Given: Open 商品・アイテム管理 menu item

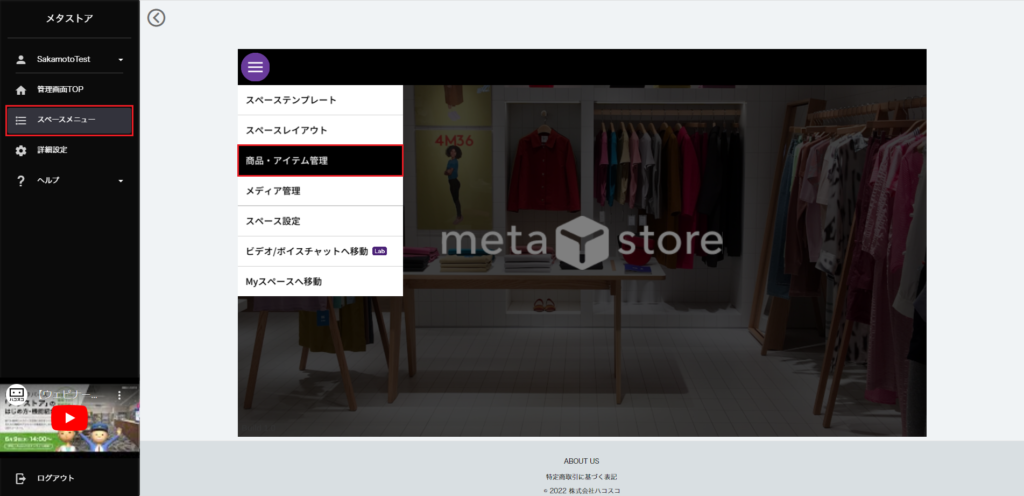Looking at the screenshot, I should pyautogui.click(x=320, y=161).
